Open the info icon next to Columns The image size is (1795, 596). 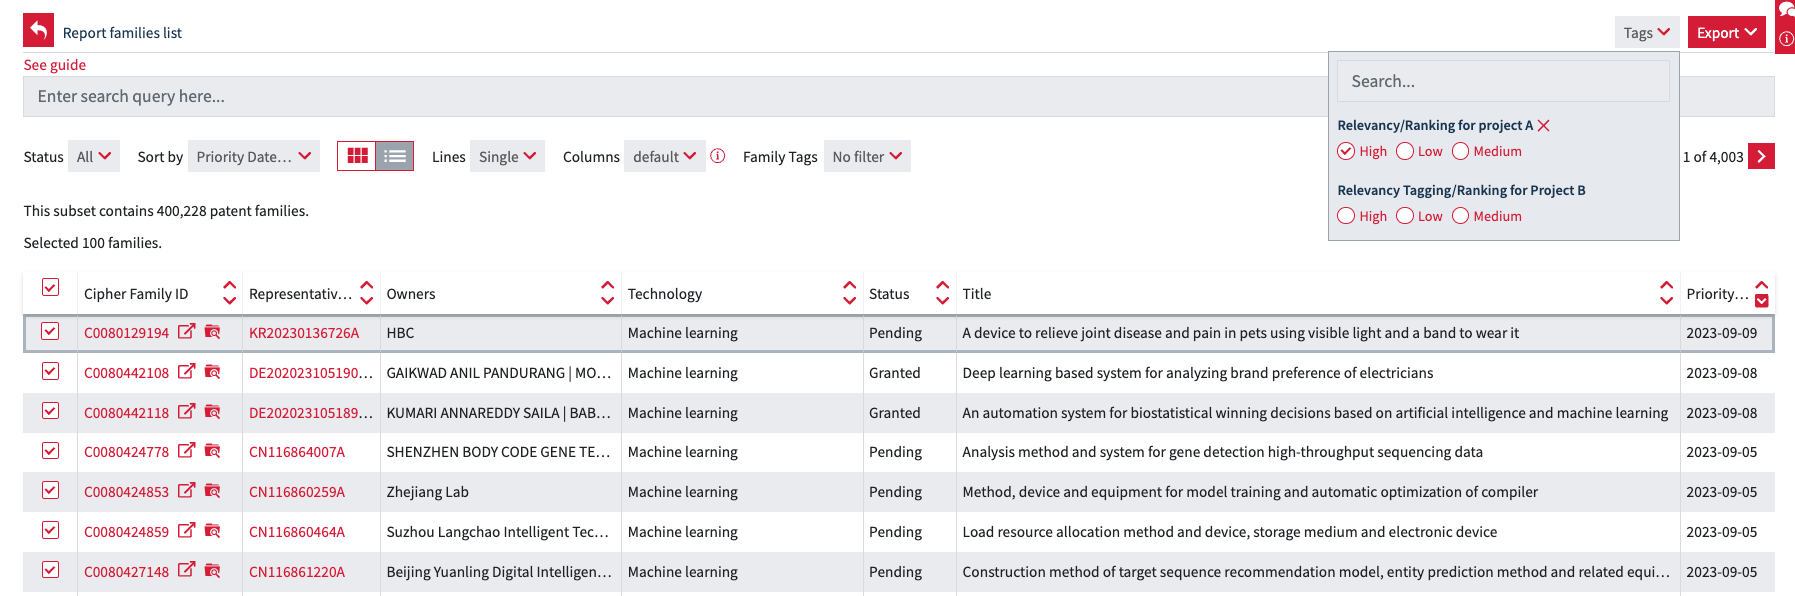pos(718,156)
